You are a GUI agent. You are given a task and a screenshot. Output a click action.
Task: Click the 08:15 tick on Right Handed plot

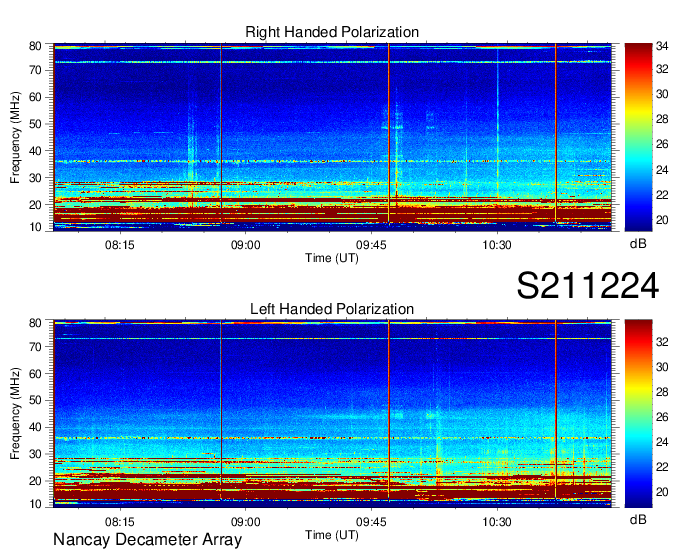pos(120,245)
